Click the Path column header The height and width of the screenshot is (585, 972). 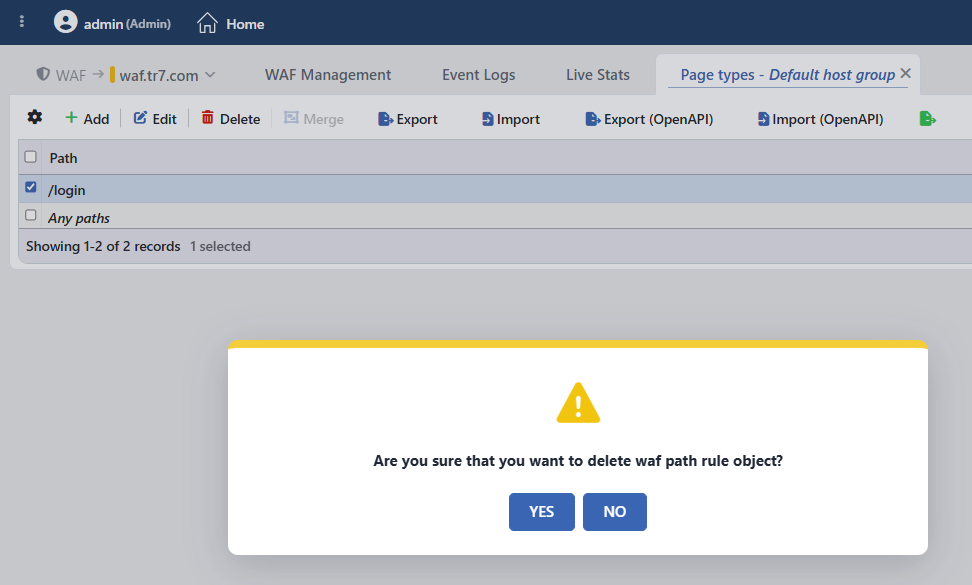(63, 158)
